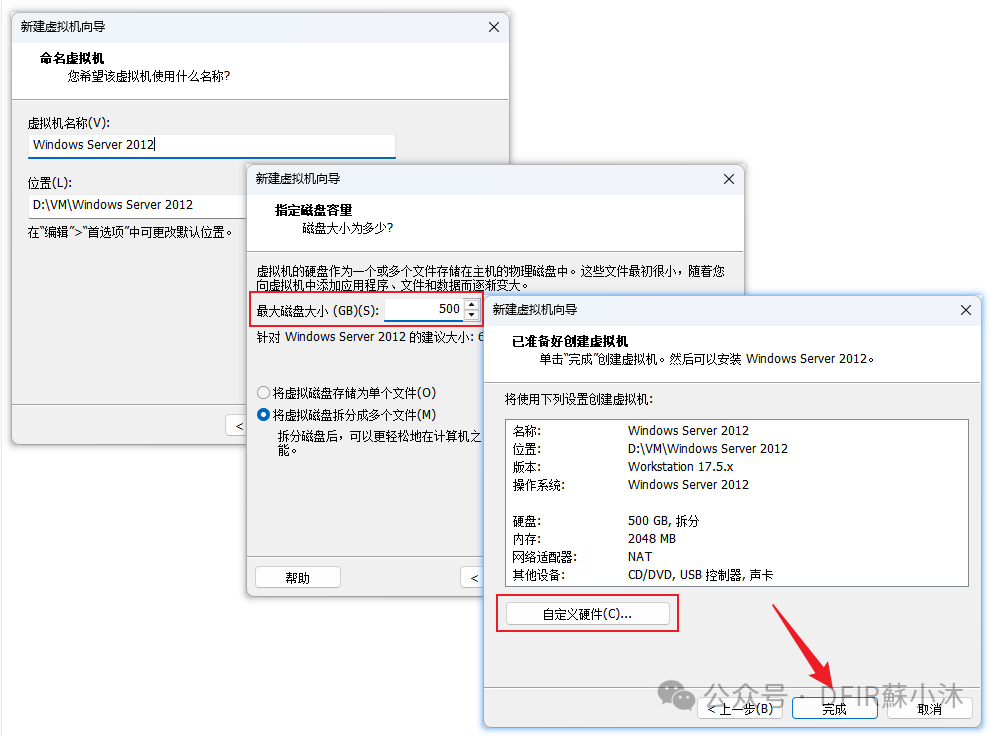Image resolution: width=995 pixels, height=736 pixels.
Task: Click the 最大磁盘大小 (GB)(S): label
Action: click(317, 311)
